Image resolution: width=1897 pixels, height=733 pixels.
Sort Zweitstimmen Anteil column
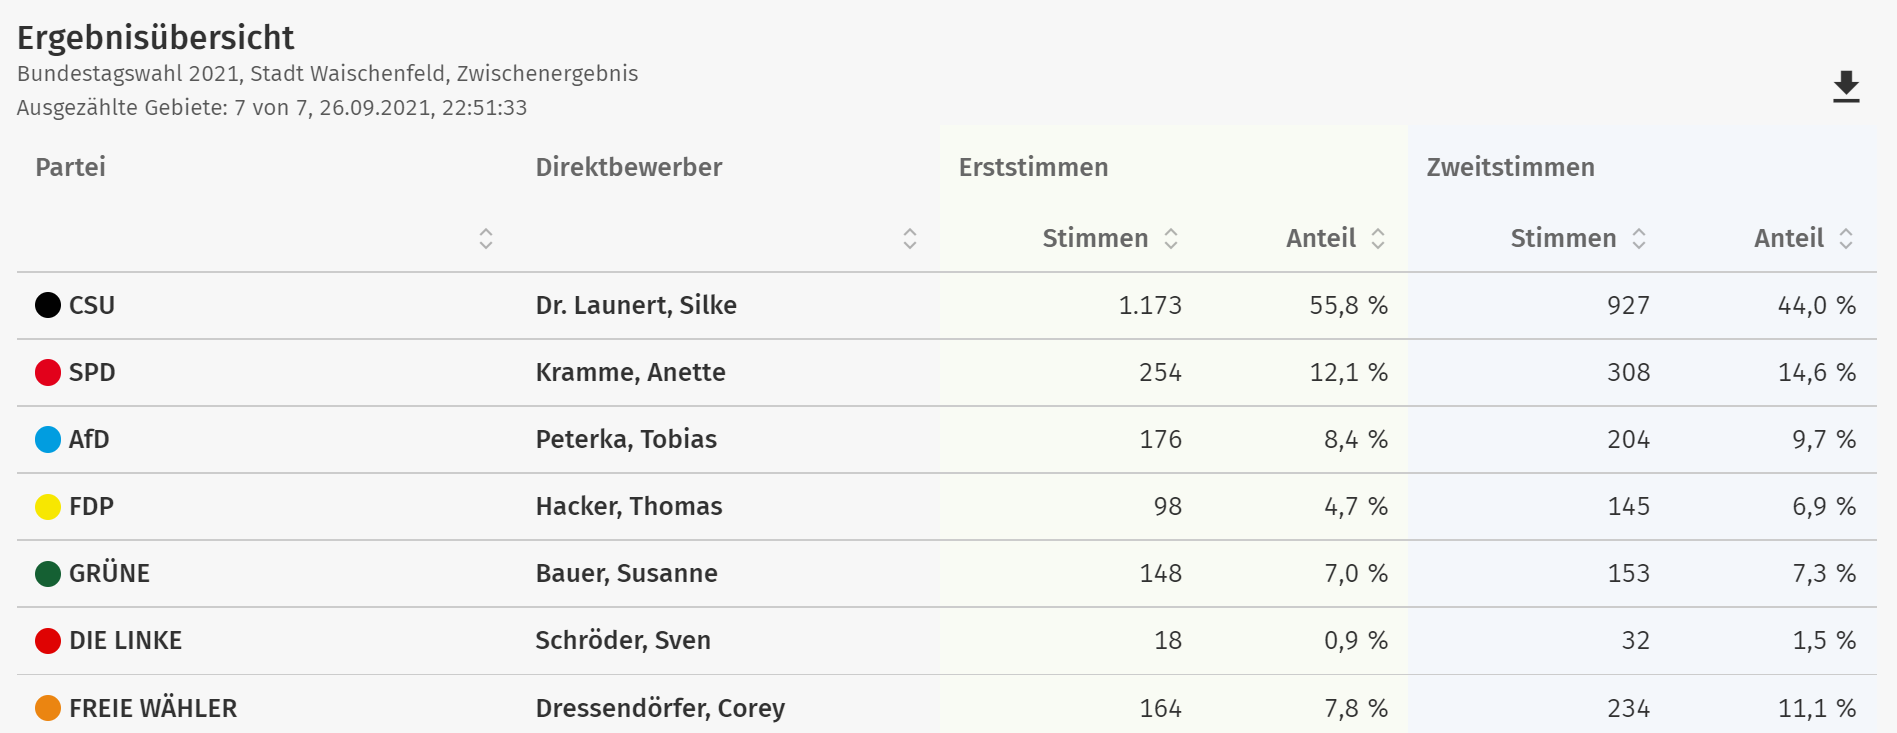1846,238
